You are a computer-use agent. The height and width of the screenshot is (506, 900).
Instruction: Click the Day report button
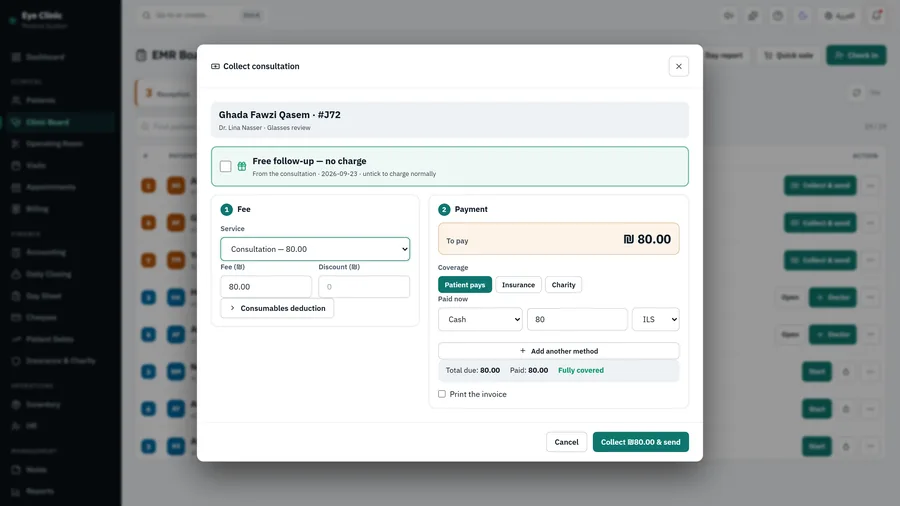[x=724, y=56]
